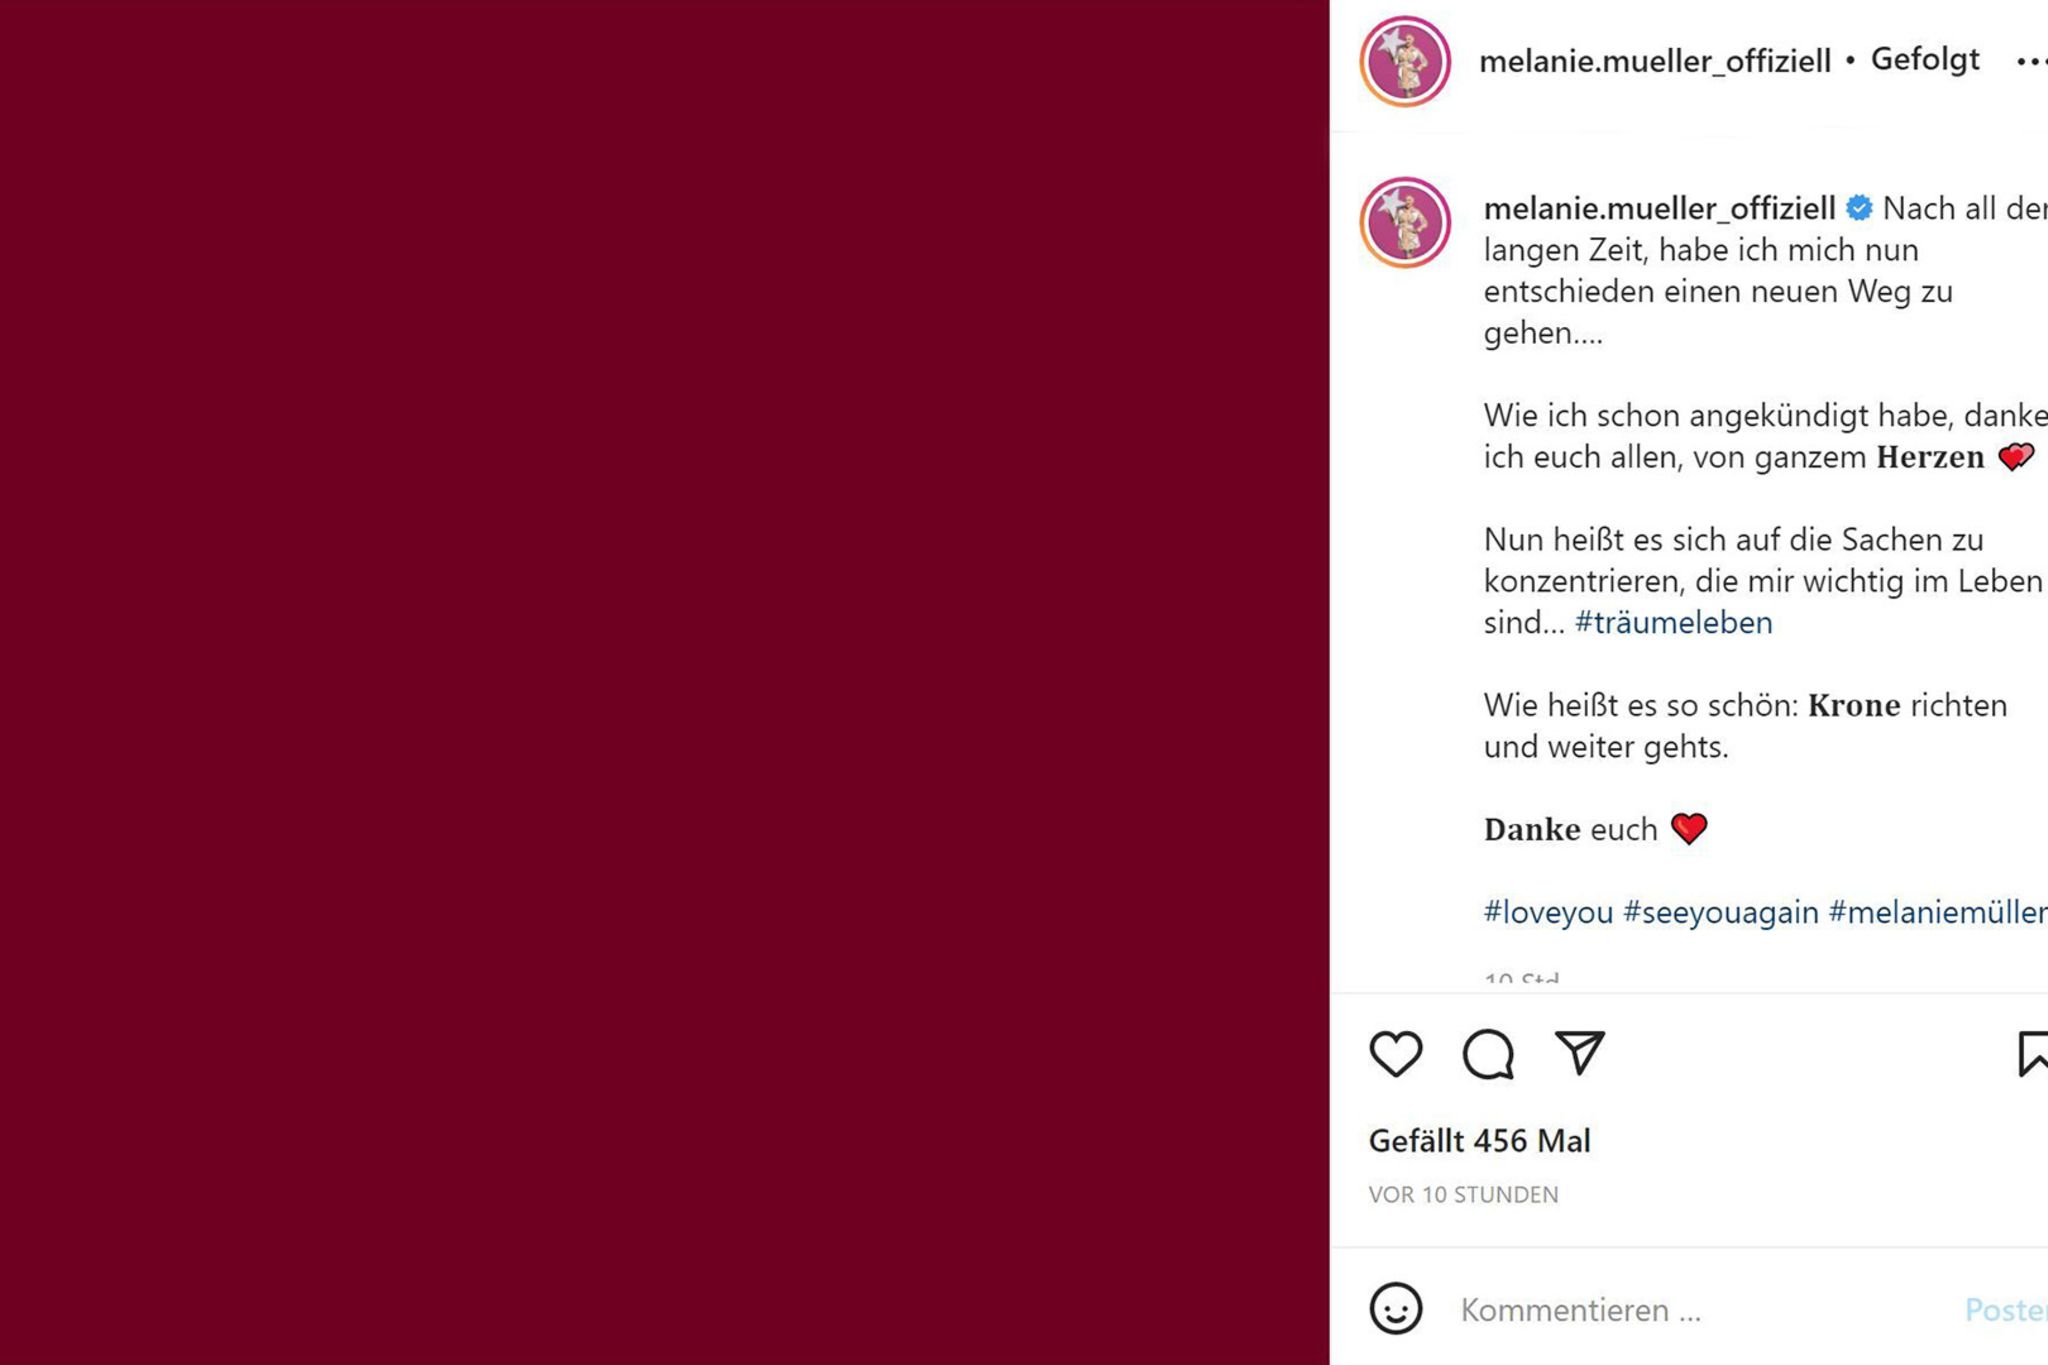Save the post with the bookmark icon
Screen dimensions: 2048x1365
[x=2033, y=1054]
